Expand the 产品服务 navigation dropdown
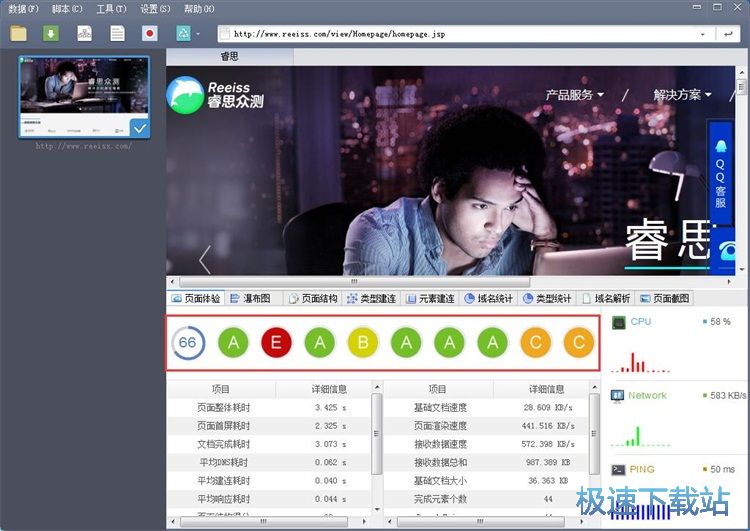 click(574, 95)
